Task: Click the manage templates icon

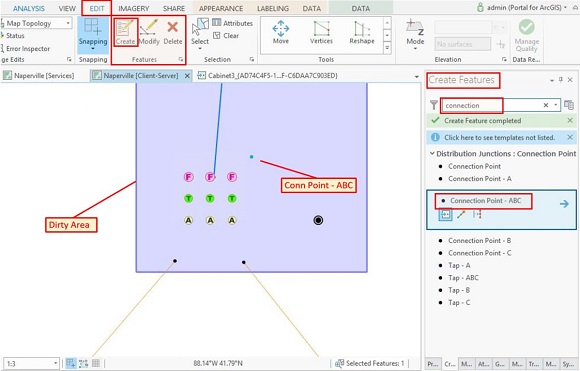Action: pyautogui.click(x=569, y=105)
